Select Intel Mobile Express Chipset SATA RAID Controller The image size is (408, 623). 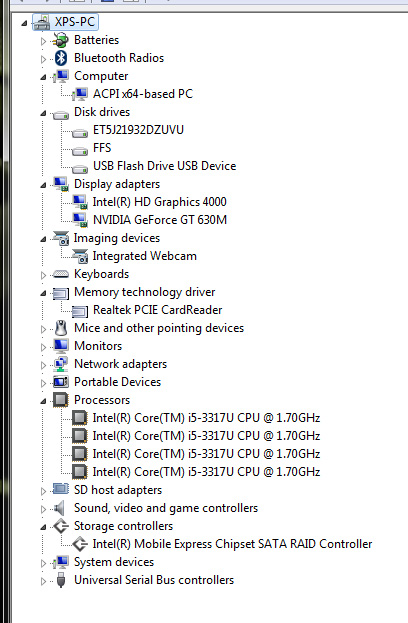232,544
